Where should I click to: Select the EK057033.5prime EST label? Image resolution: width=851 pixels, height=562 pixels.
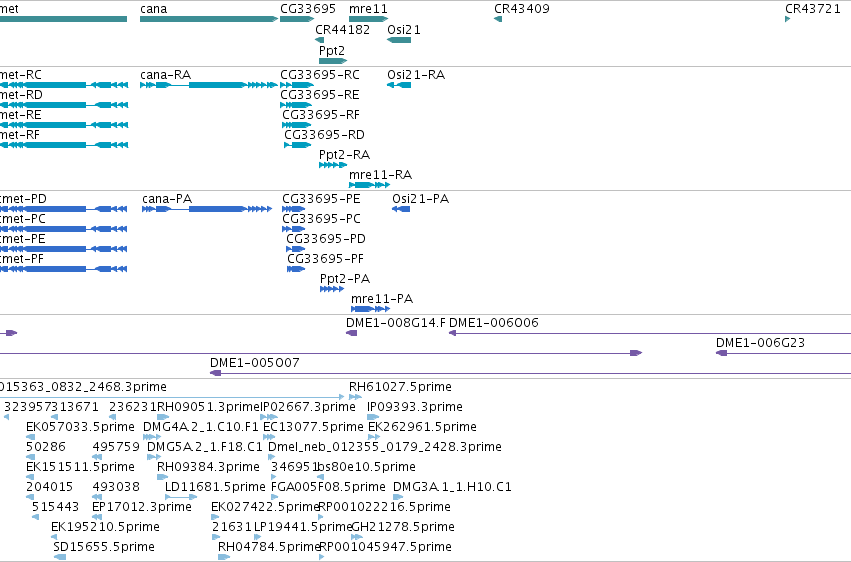(80, 427)
